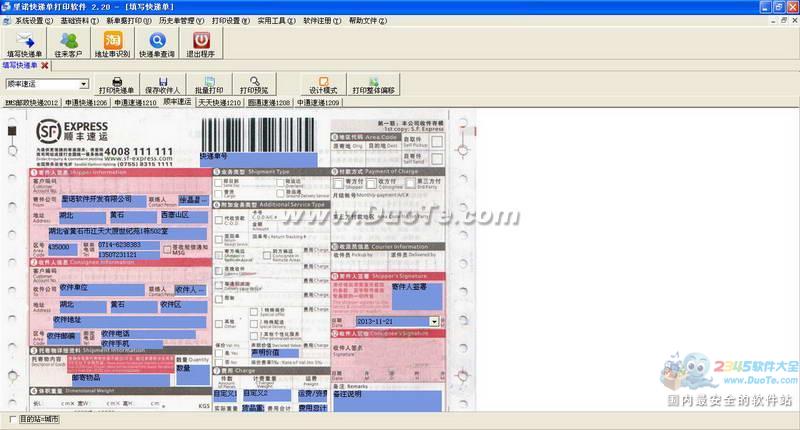Click the sender company field 星诺软件开发有限公司
Viewport: 800px width, 430px height.
pos(103,201)
